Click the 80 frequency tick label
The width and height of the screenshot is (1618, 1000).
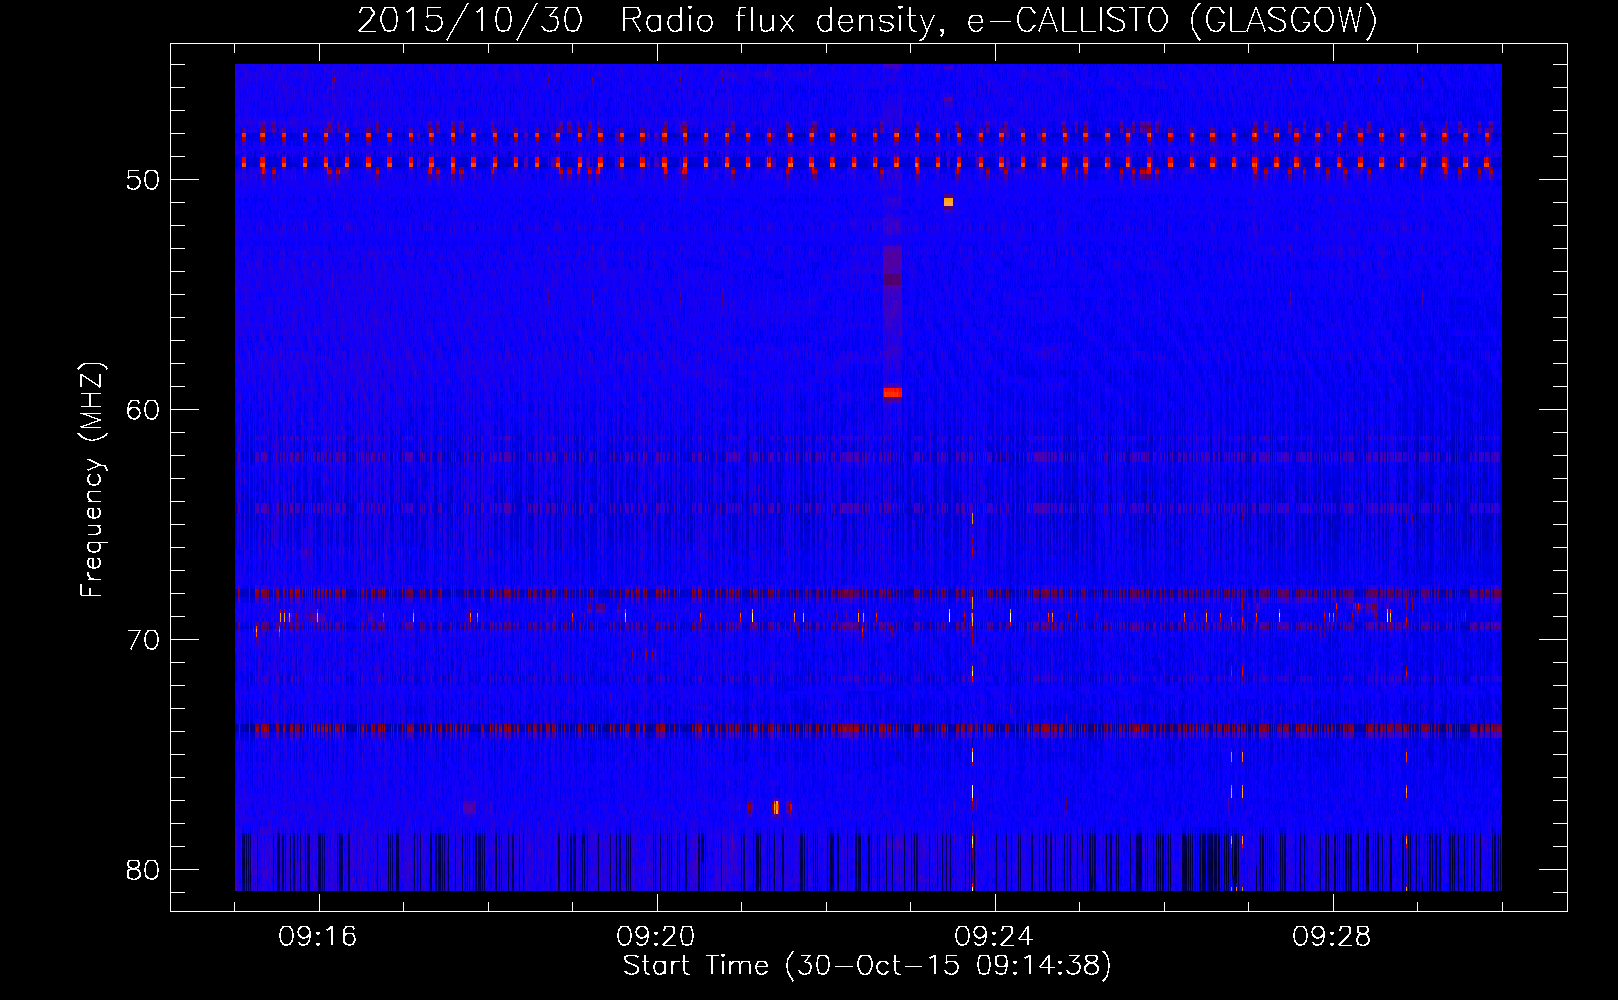143,869
